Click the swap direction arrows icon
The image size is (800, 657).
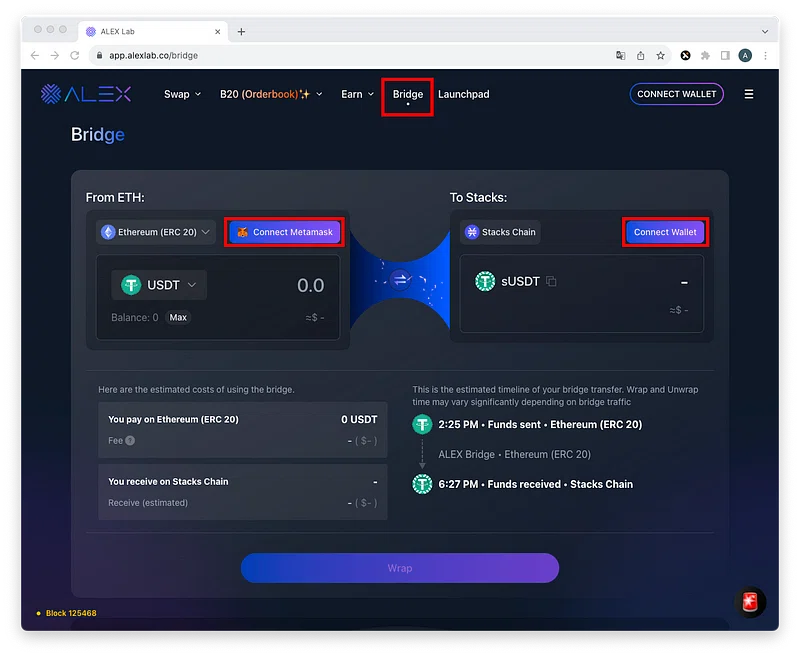(401, 280)
